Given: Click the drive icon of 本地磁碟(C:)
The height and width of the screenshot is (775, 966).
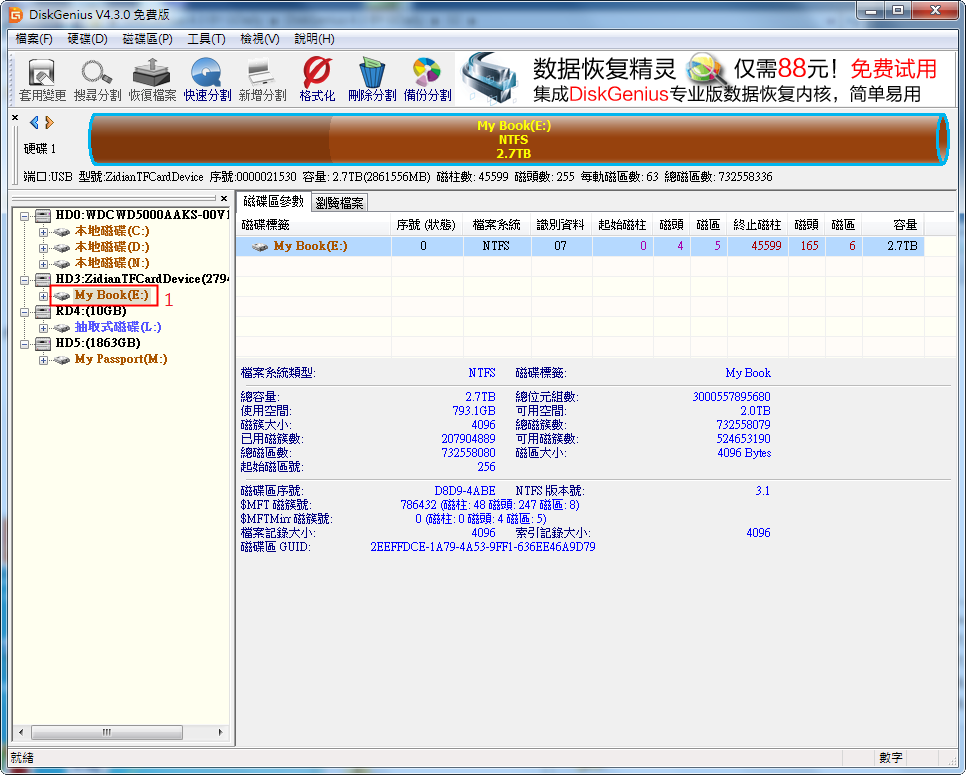Looking at the screenshot, I should click(62, 232).
